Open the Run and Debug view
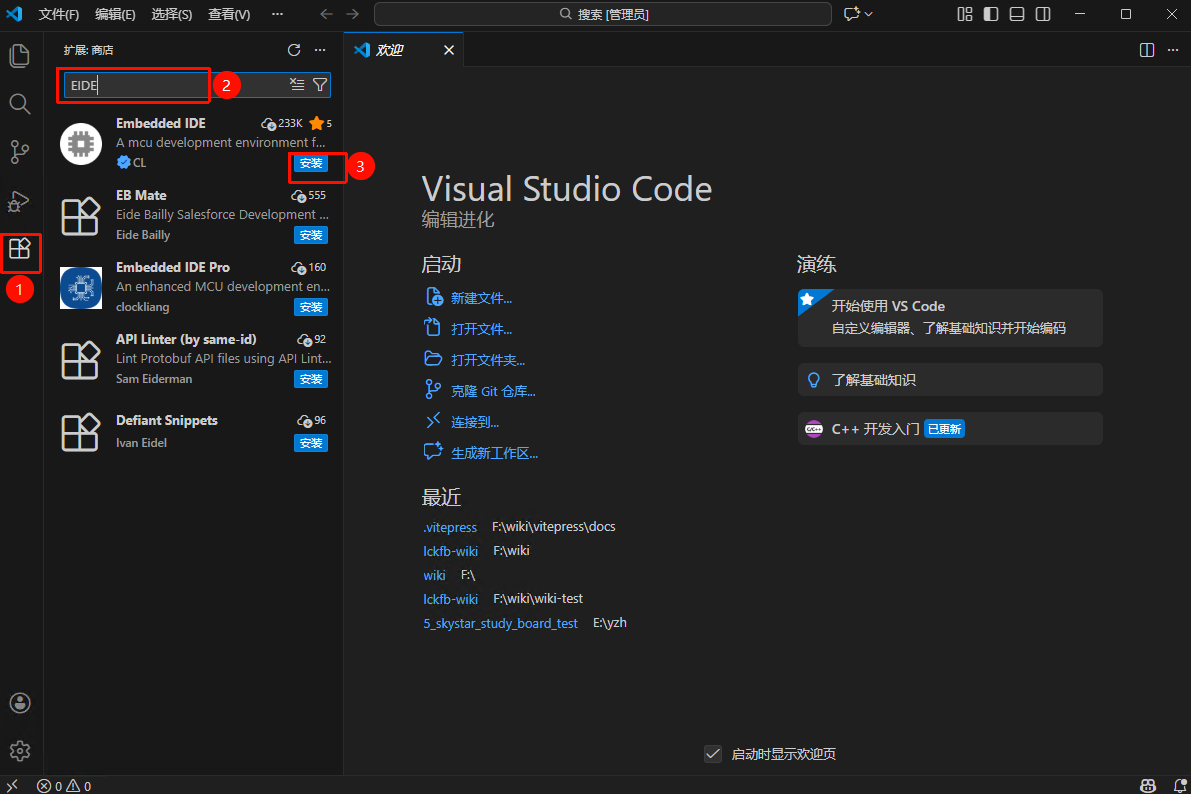Viewport: 1191px width, 794px height. click(20, 201)
